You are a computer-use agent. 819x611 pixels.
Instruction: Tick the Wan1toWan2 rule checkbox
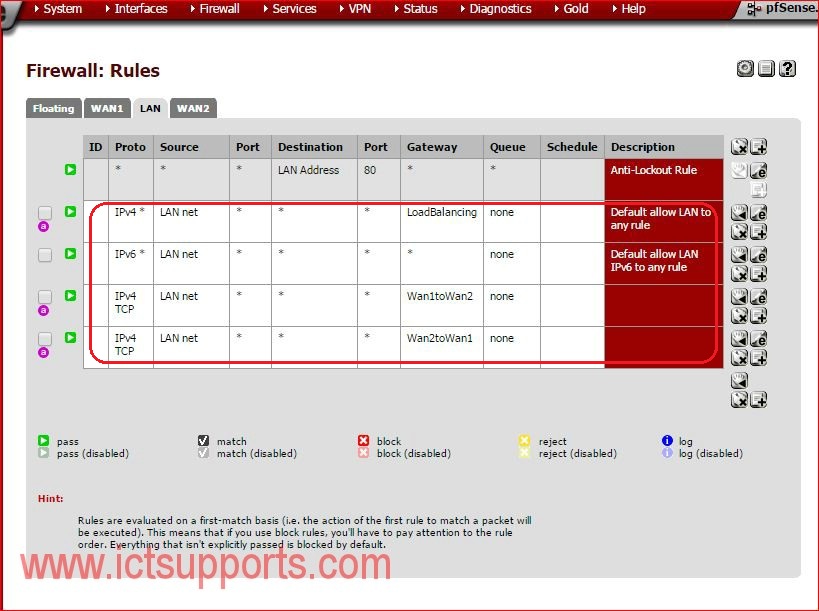(45, 296)
